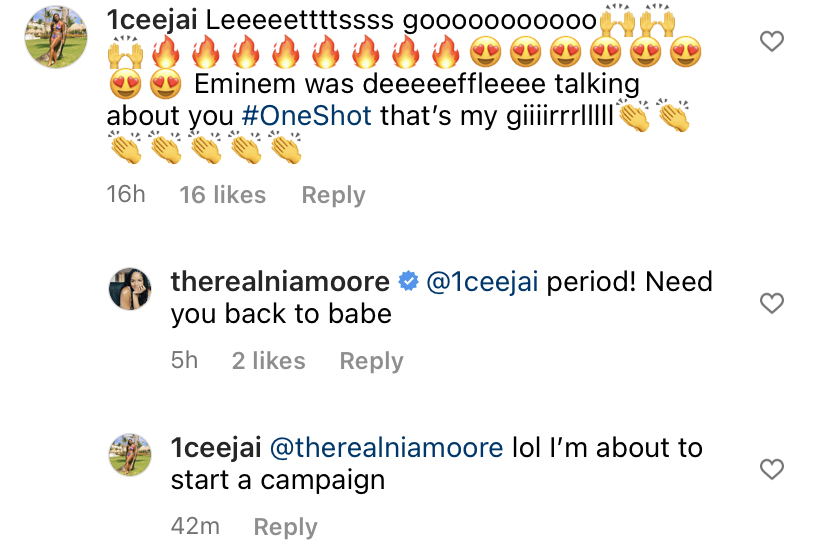Reply to the 16h comment
The height and width of the screenshot is (546, 828).
coord(333,195)
